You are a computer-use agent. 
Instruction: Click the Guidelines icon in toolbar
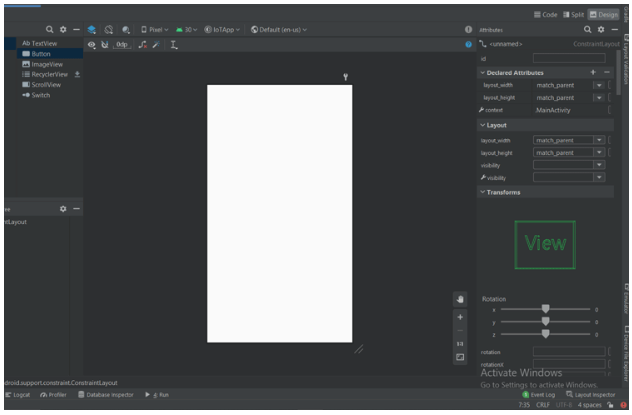click(x=173, y=45)
